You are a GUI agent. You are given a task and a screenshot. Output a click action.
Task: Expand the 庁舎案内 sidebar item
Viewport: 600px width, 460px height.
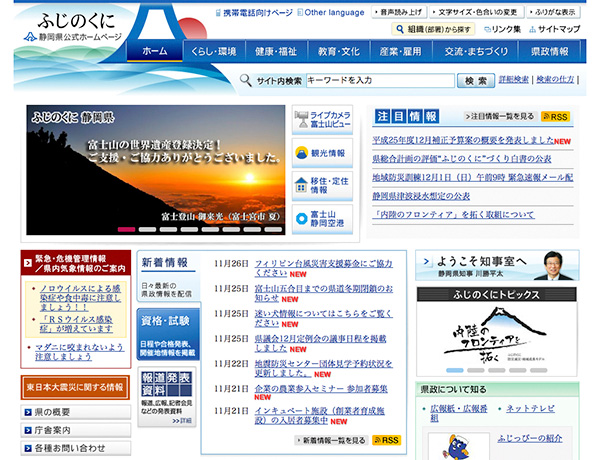coord(75,431)
